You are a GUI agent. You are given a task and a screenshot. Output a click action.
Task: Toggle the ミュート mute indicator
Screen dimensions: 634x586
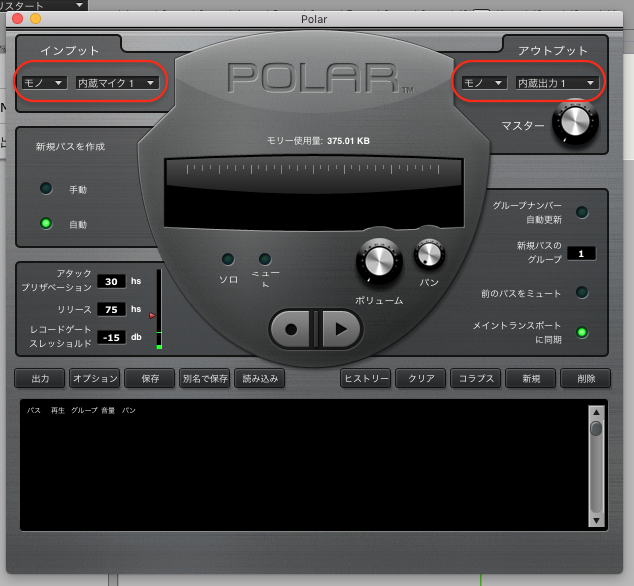tap(265, 259)
